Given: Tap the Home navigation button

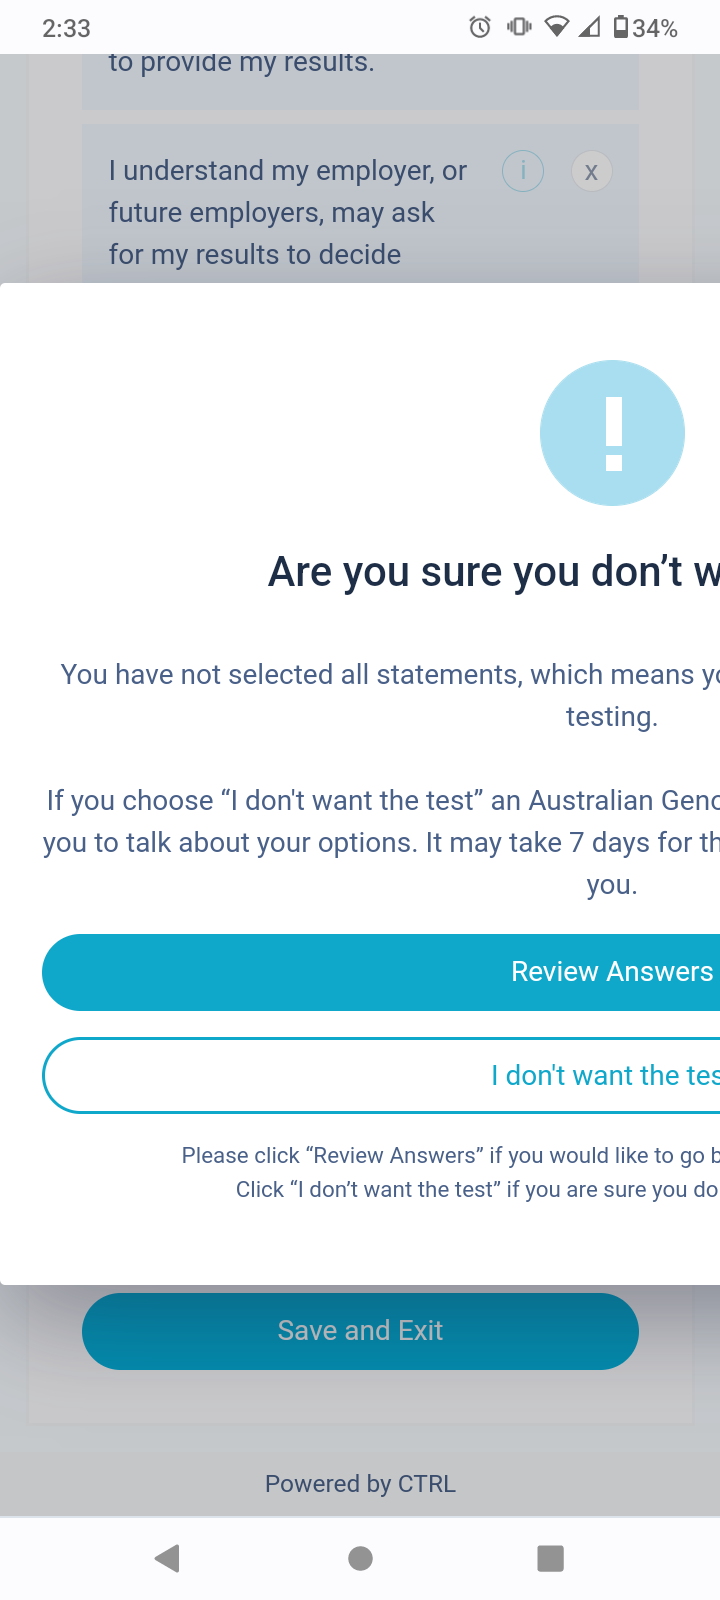Looking at the screenshot, I should [x=360, y=1557].
